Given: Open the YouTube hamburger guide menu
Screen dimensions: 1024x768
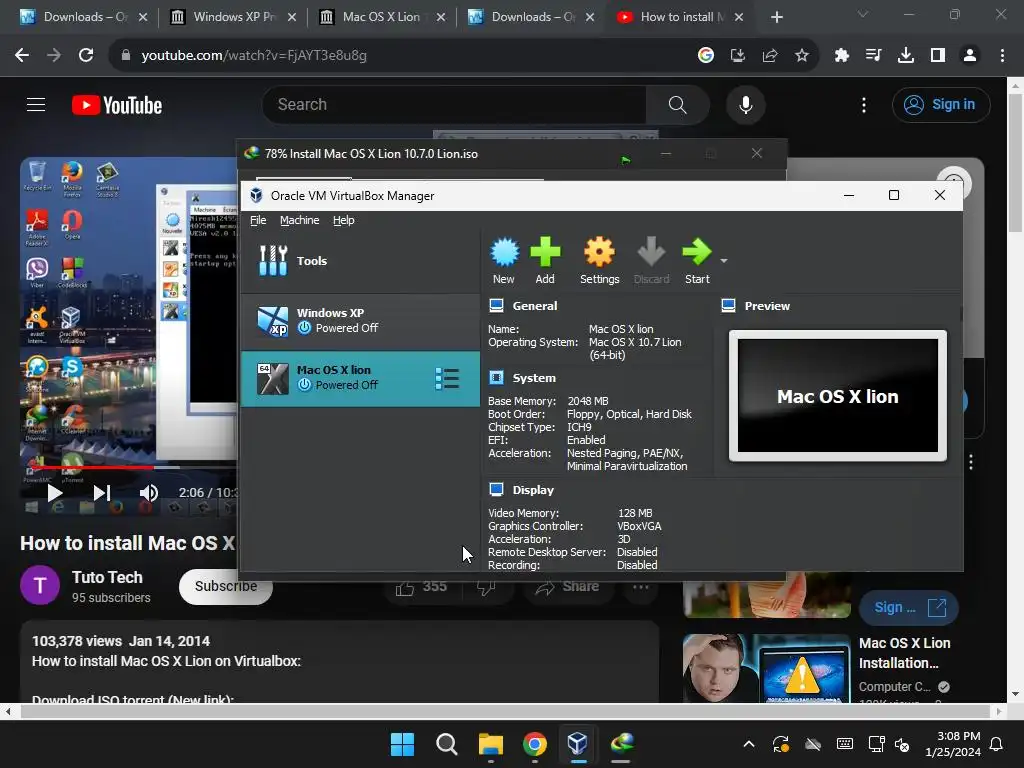Looking at the screenshot, I should coord(36,104).
